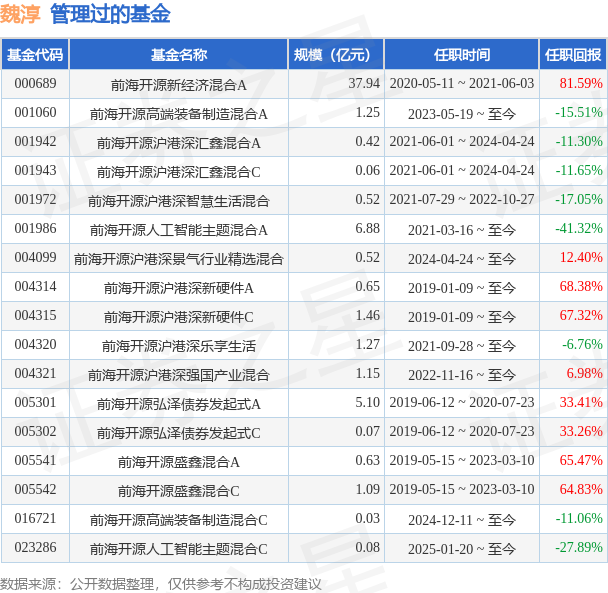Screen dimensions: 608x593
Task: Select fund code 004099
Action: (35, 258)
